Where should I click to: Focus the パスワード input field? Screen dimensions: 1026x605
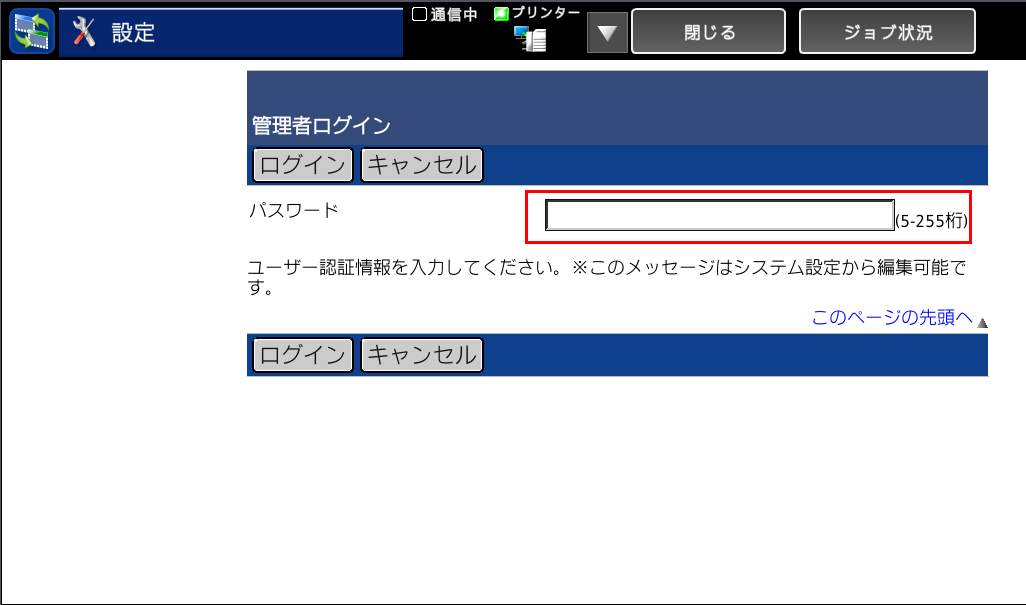719,215
